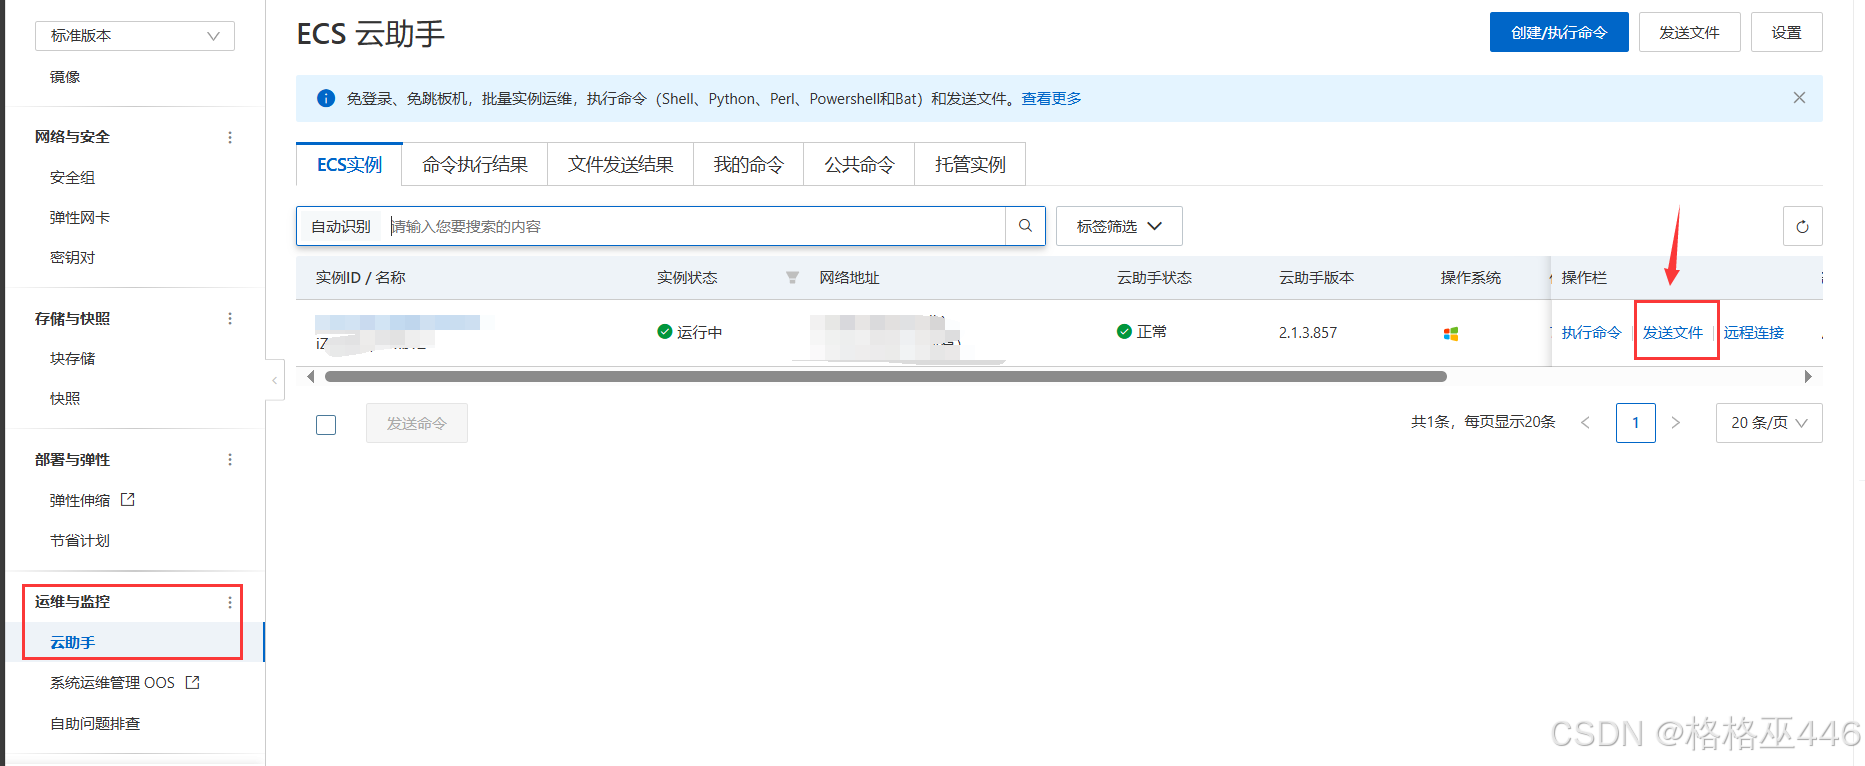Click the 网络地址 column header
The image size is (1865, 766).
[x=849, y=277]
